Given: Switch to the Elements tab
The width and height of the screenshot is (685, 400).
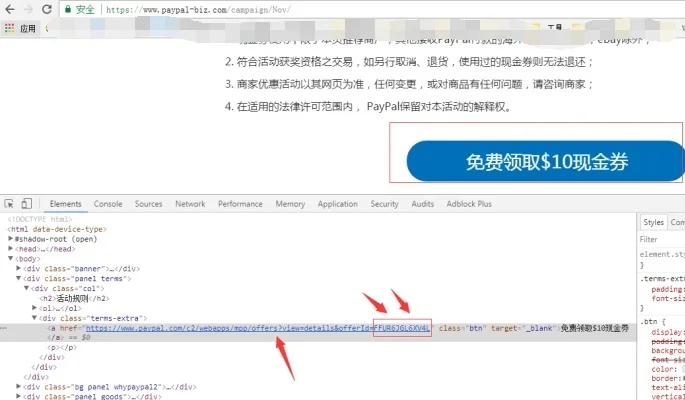Looking at the screenshot, I should 66,204.
